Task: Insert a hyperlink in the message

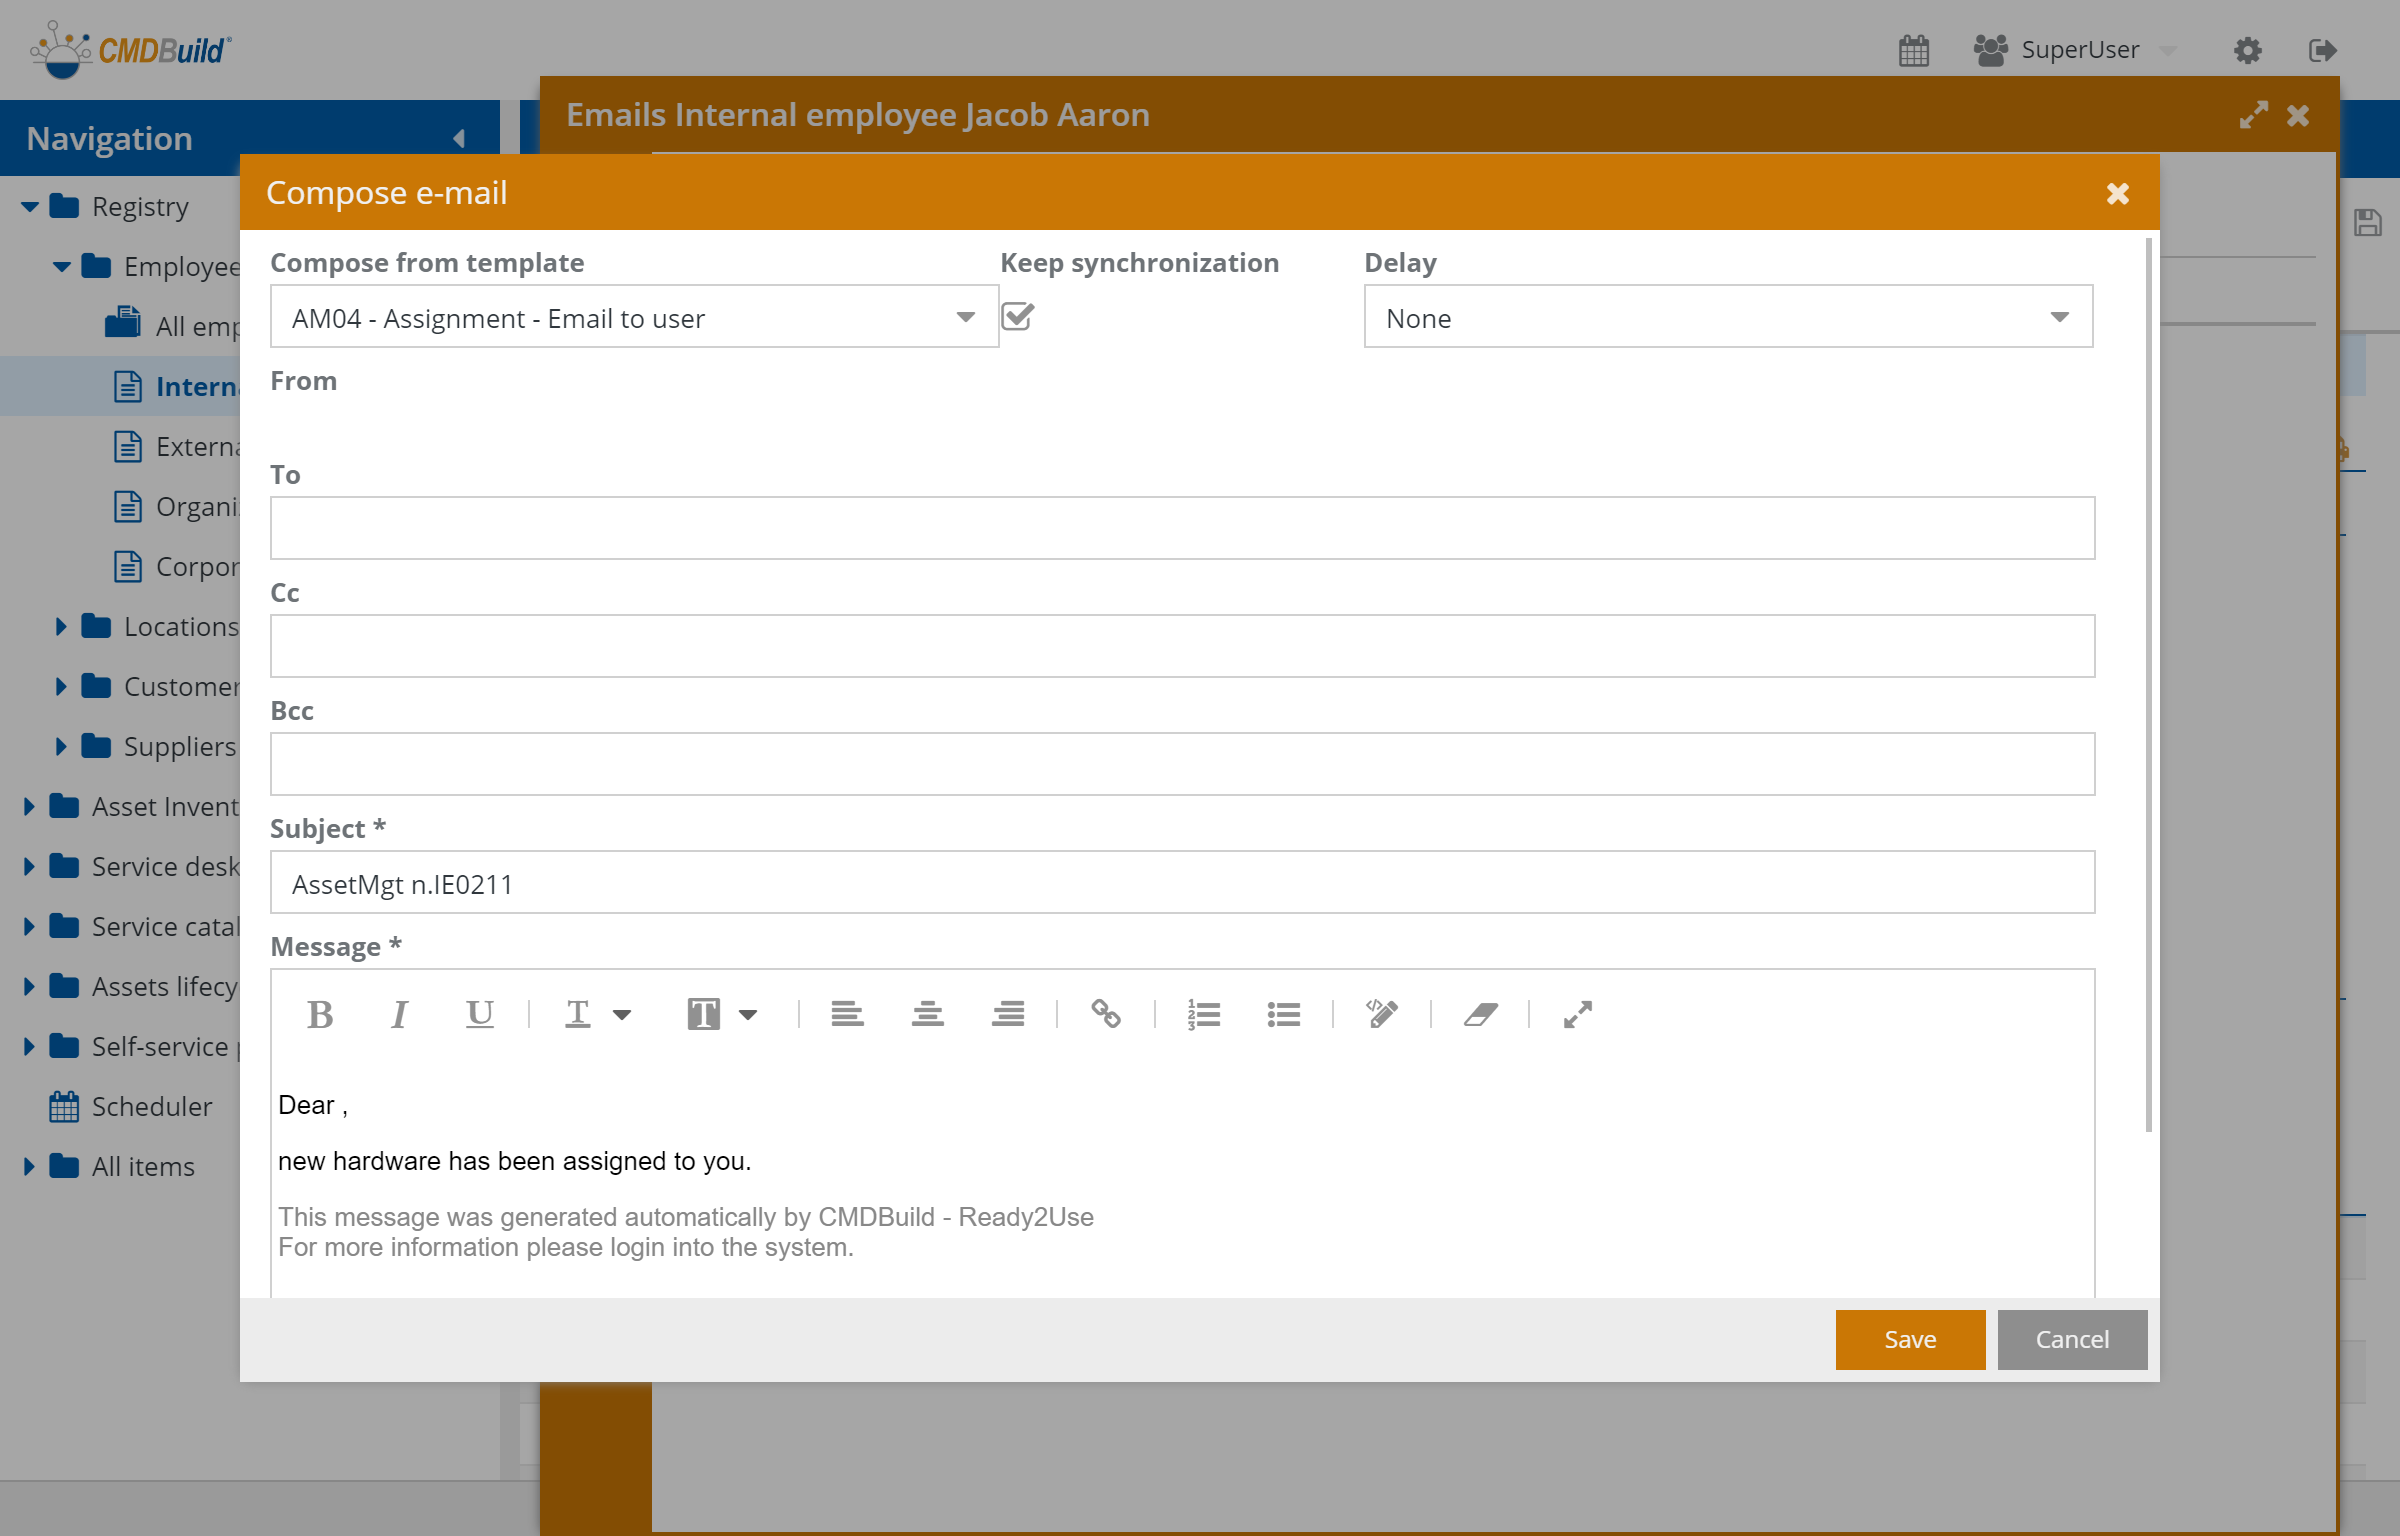Action: (x=1105, y=1015)
